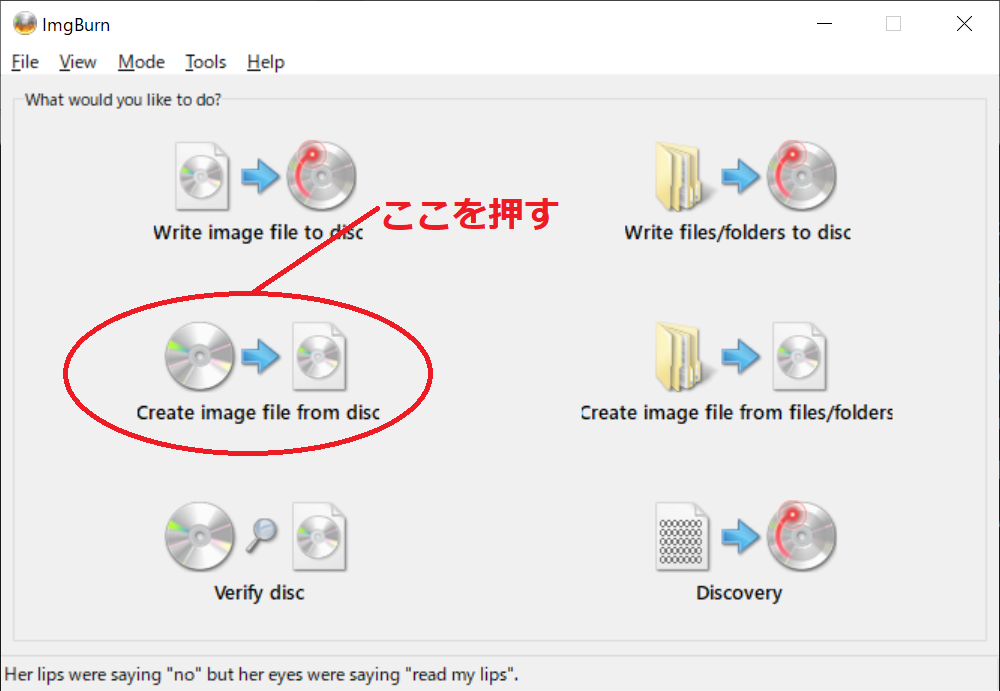
Task: Click the Write files/folders to disc icon
Action: (x=746, y=176)
